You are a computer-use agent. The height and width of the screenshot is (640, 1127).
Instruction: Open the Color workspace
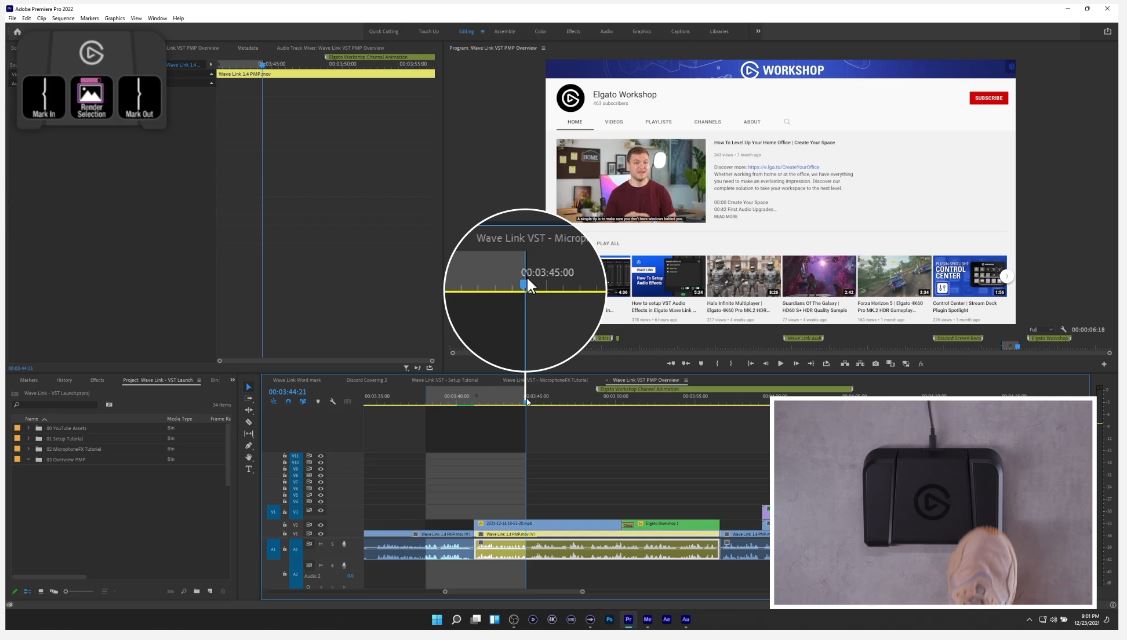tap(540, 31)
